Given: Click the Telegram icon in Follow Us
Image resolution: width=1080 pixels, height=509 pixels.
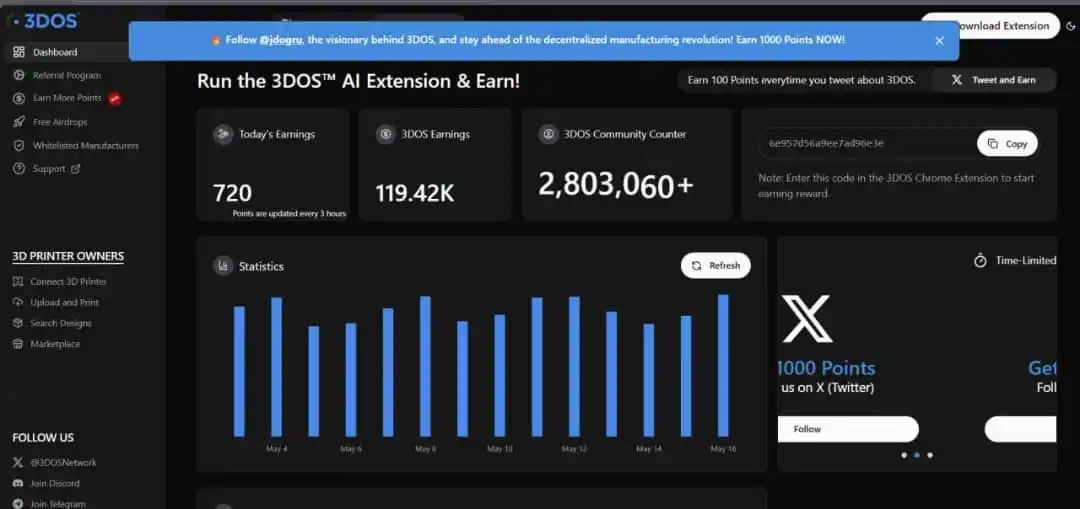Looking at the screenshot, I should (18, 503).
